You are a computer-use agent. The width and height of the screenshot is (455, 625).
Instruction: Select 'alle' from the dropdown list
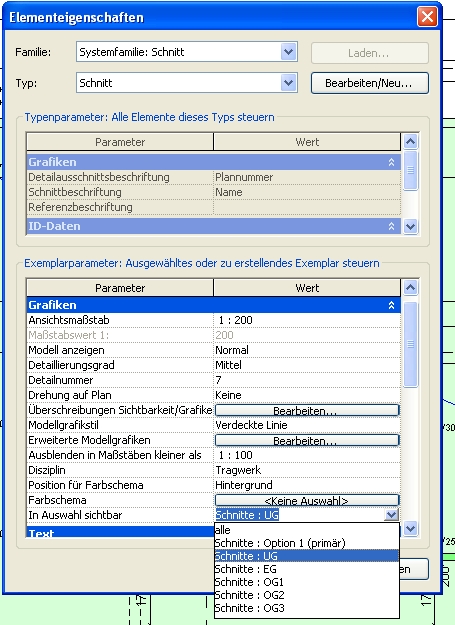tap(307, 530)
